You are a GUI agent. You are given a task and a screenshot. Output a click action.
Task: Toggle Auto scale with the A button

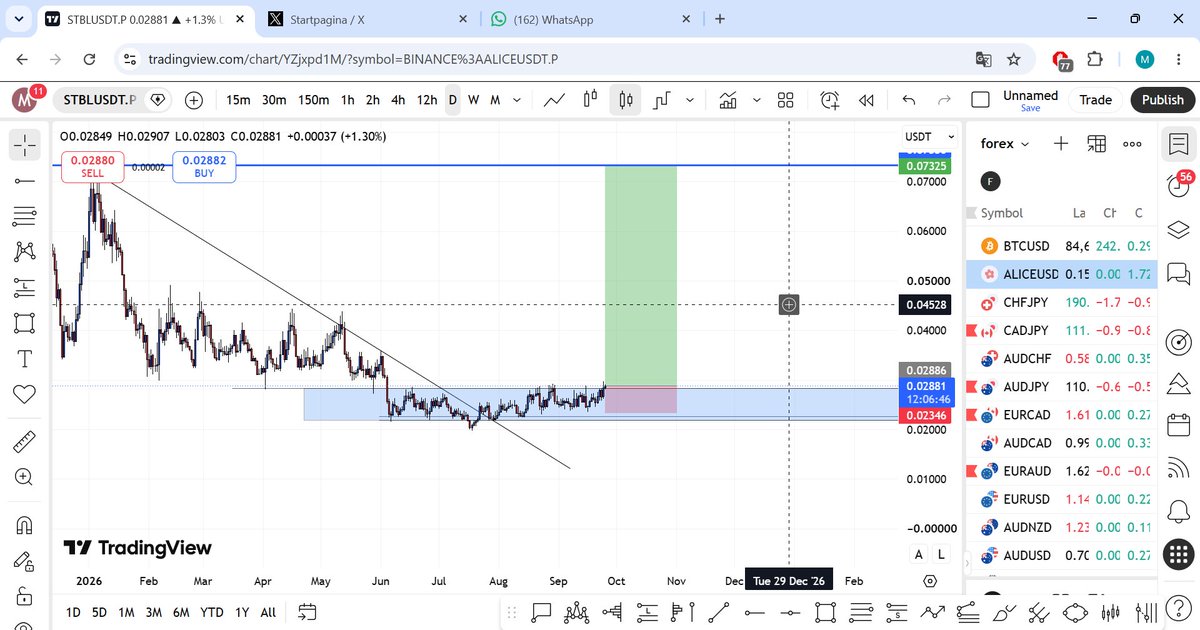tap(919, 554)
